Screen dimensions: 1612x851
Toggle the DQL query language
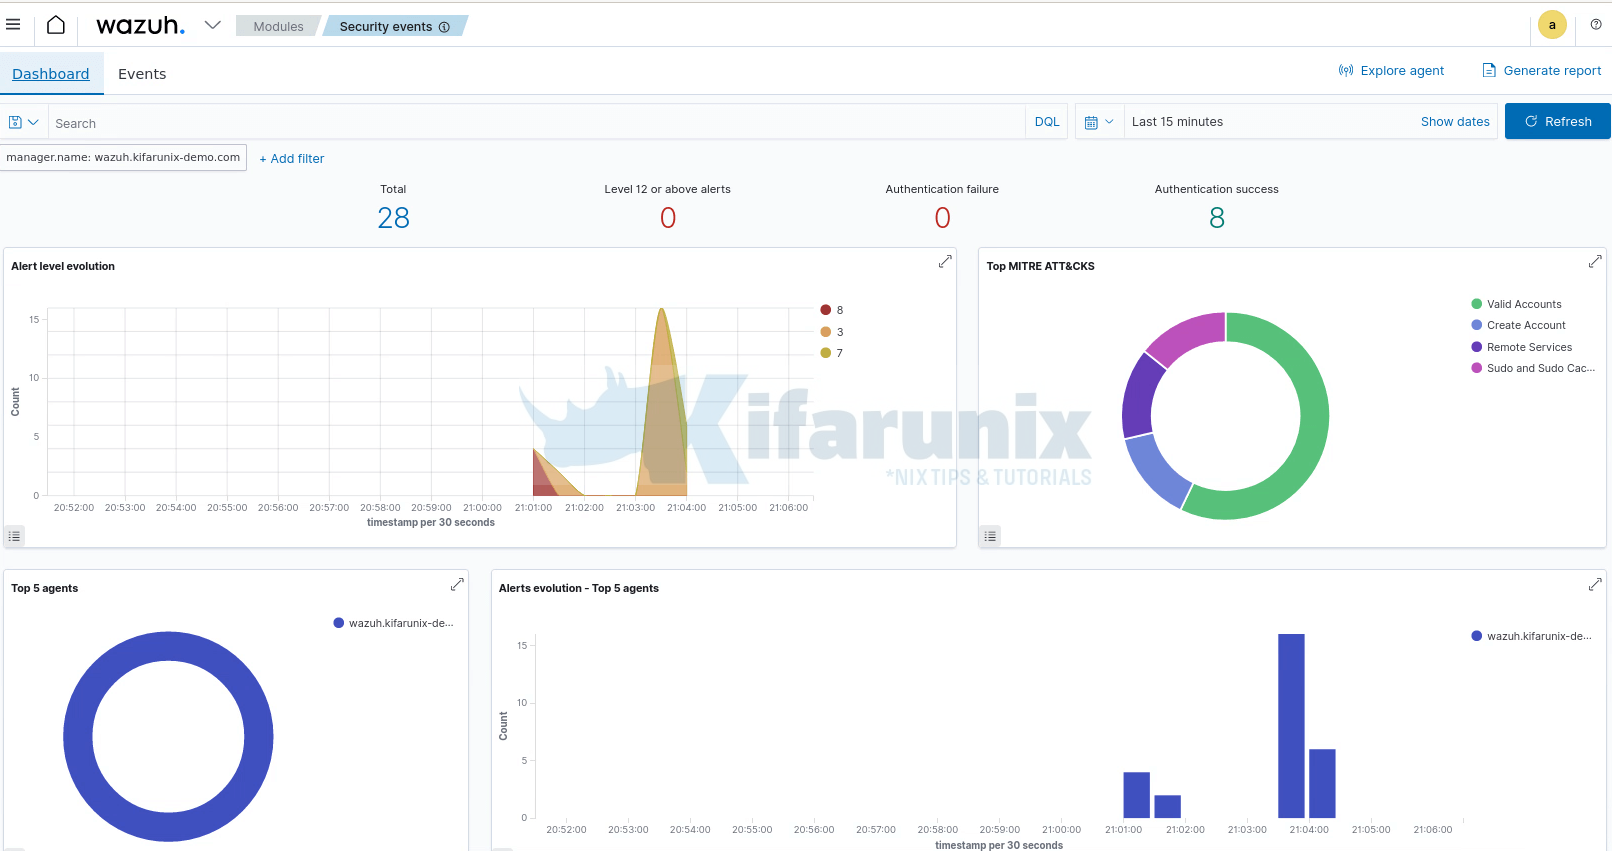[1047, 122]
